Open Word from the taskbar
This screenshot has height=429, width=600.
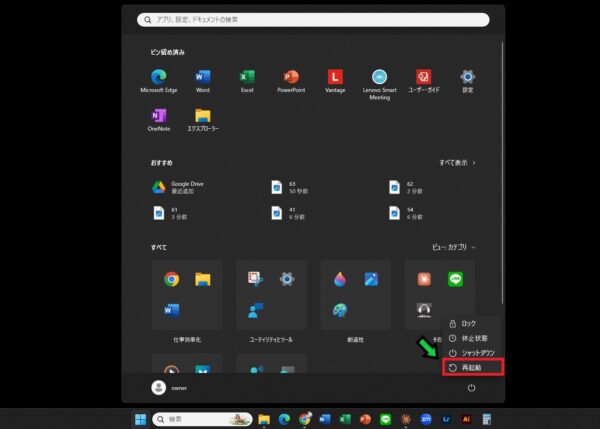tap(325, 419)
